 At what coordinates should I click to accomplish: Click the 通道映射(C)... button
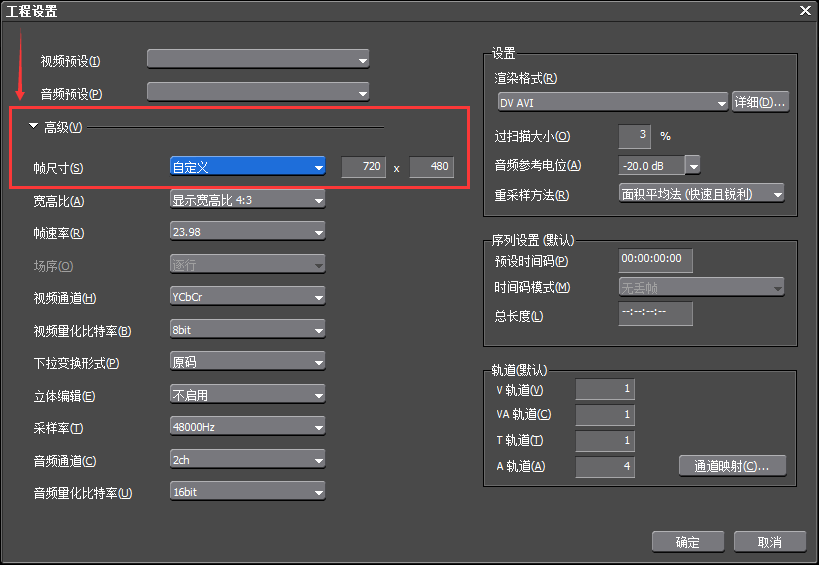coord(732,466)
